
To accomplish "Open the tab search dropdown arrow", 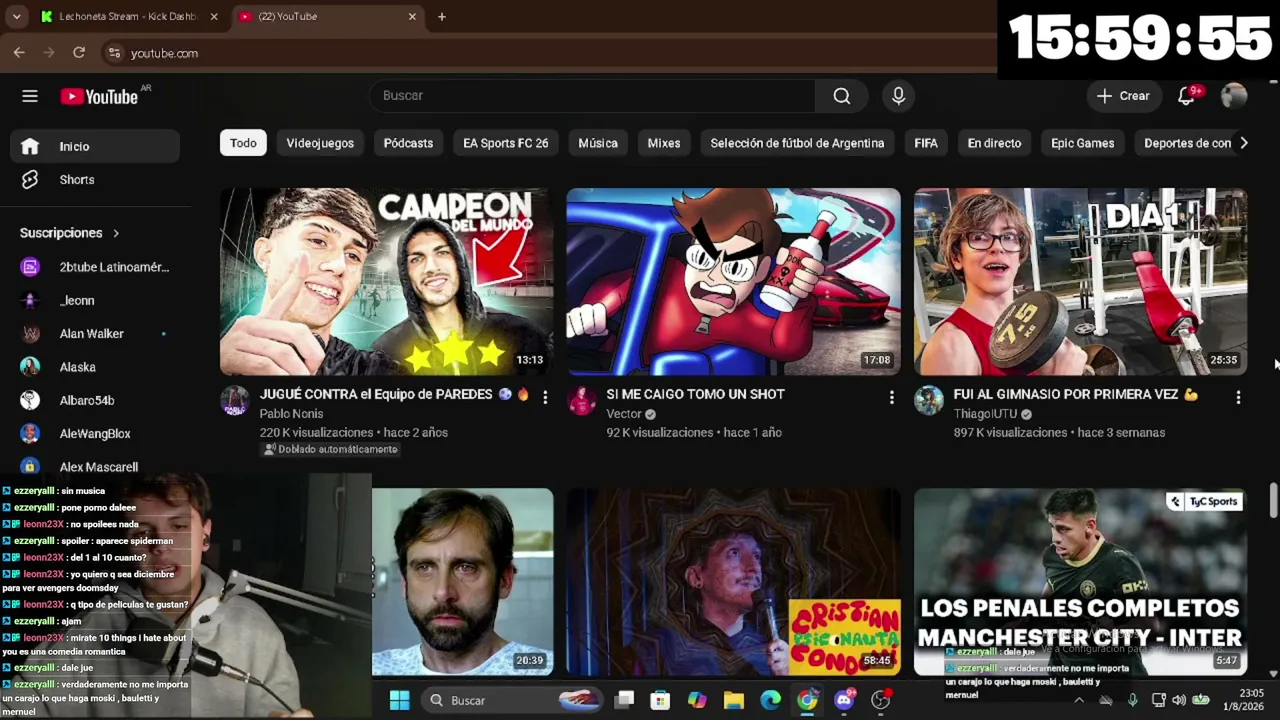I will pos(16,17).
